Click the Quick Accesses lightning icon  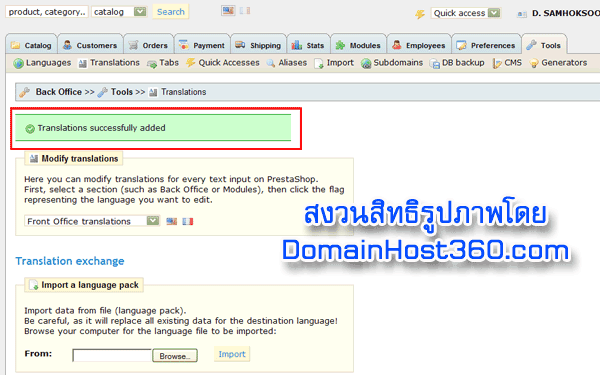[x=191, y=63]
